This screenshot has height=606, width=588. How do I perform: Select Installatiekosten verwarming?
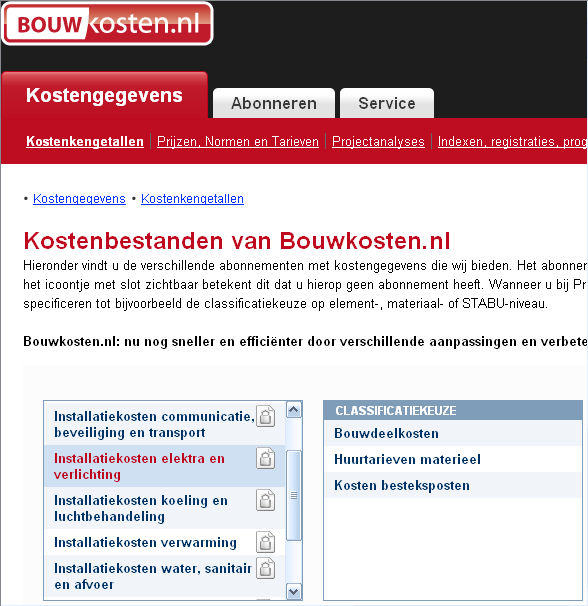click(165, 542)
